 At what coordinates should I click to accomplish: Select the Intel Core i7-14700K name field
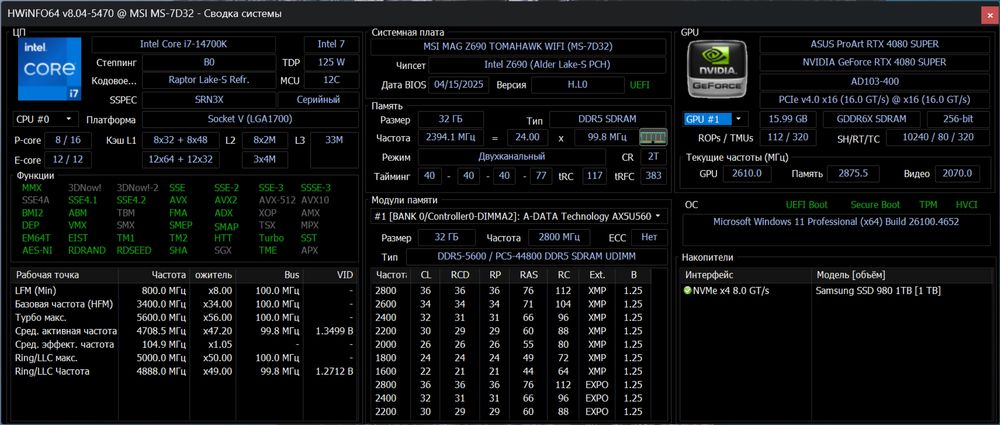point(184,44)
